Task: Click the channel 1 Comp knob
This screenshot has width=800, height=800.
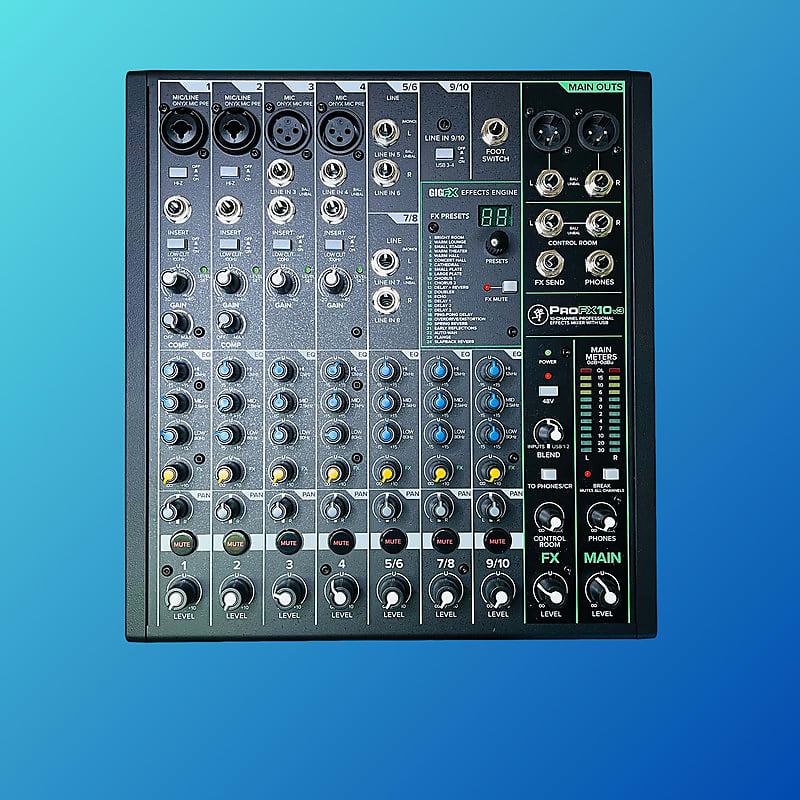Action: (176, 322)
